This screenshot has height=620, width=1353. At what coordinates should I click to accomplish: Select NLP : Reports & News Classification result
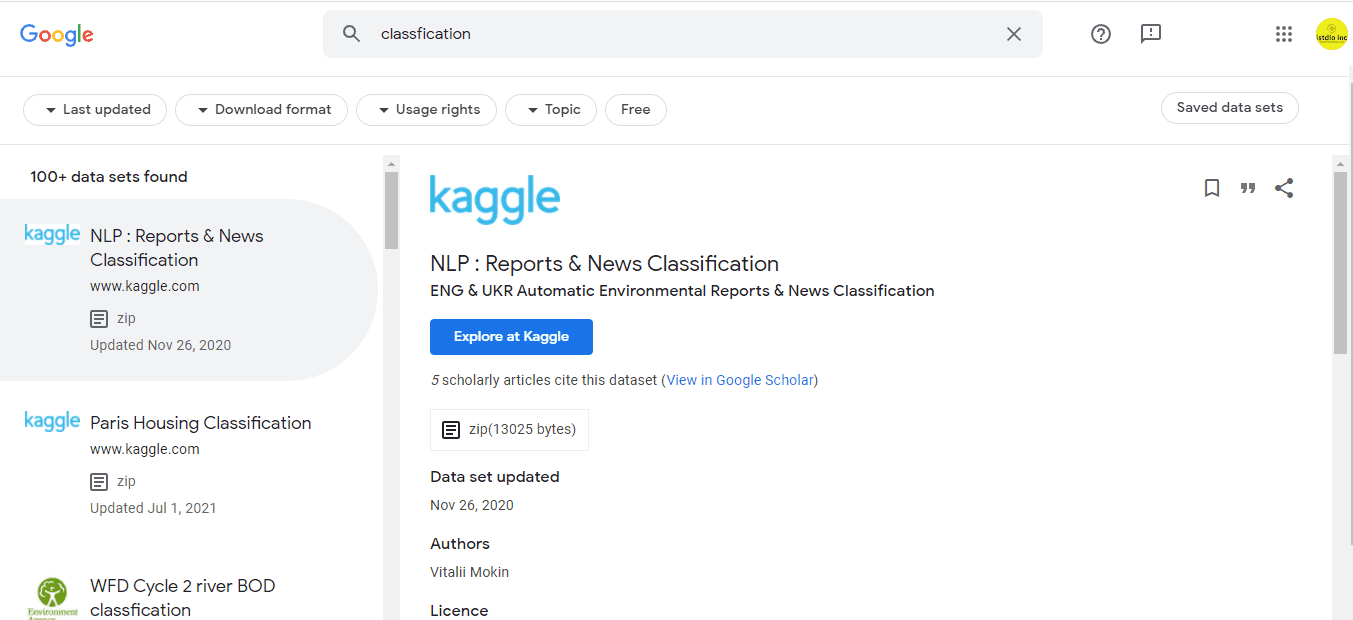[189, 290]
